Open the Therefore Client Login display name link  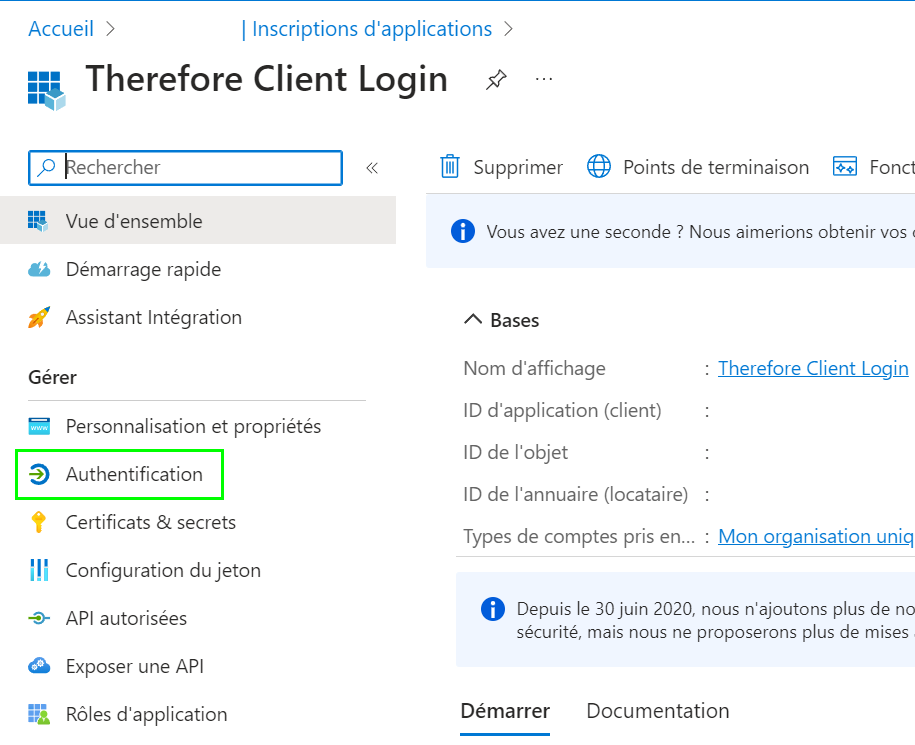[813, 367]
